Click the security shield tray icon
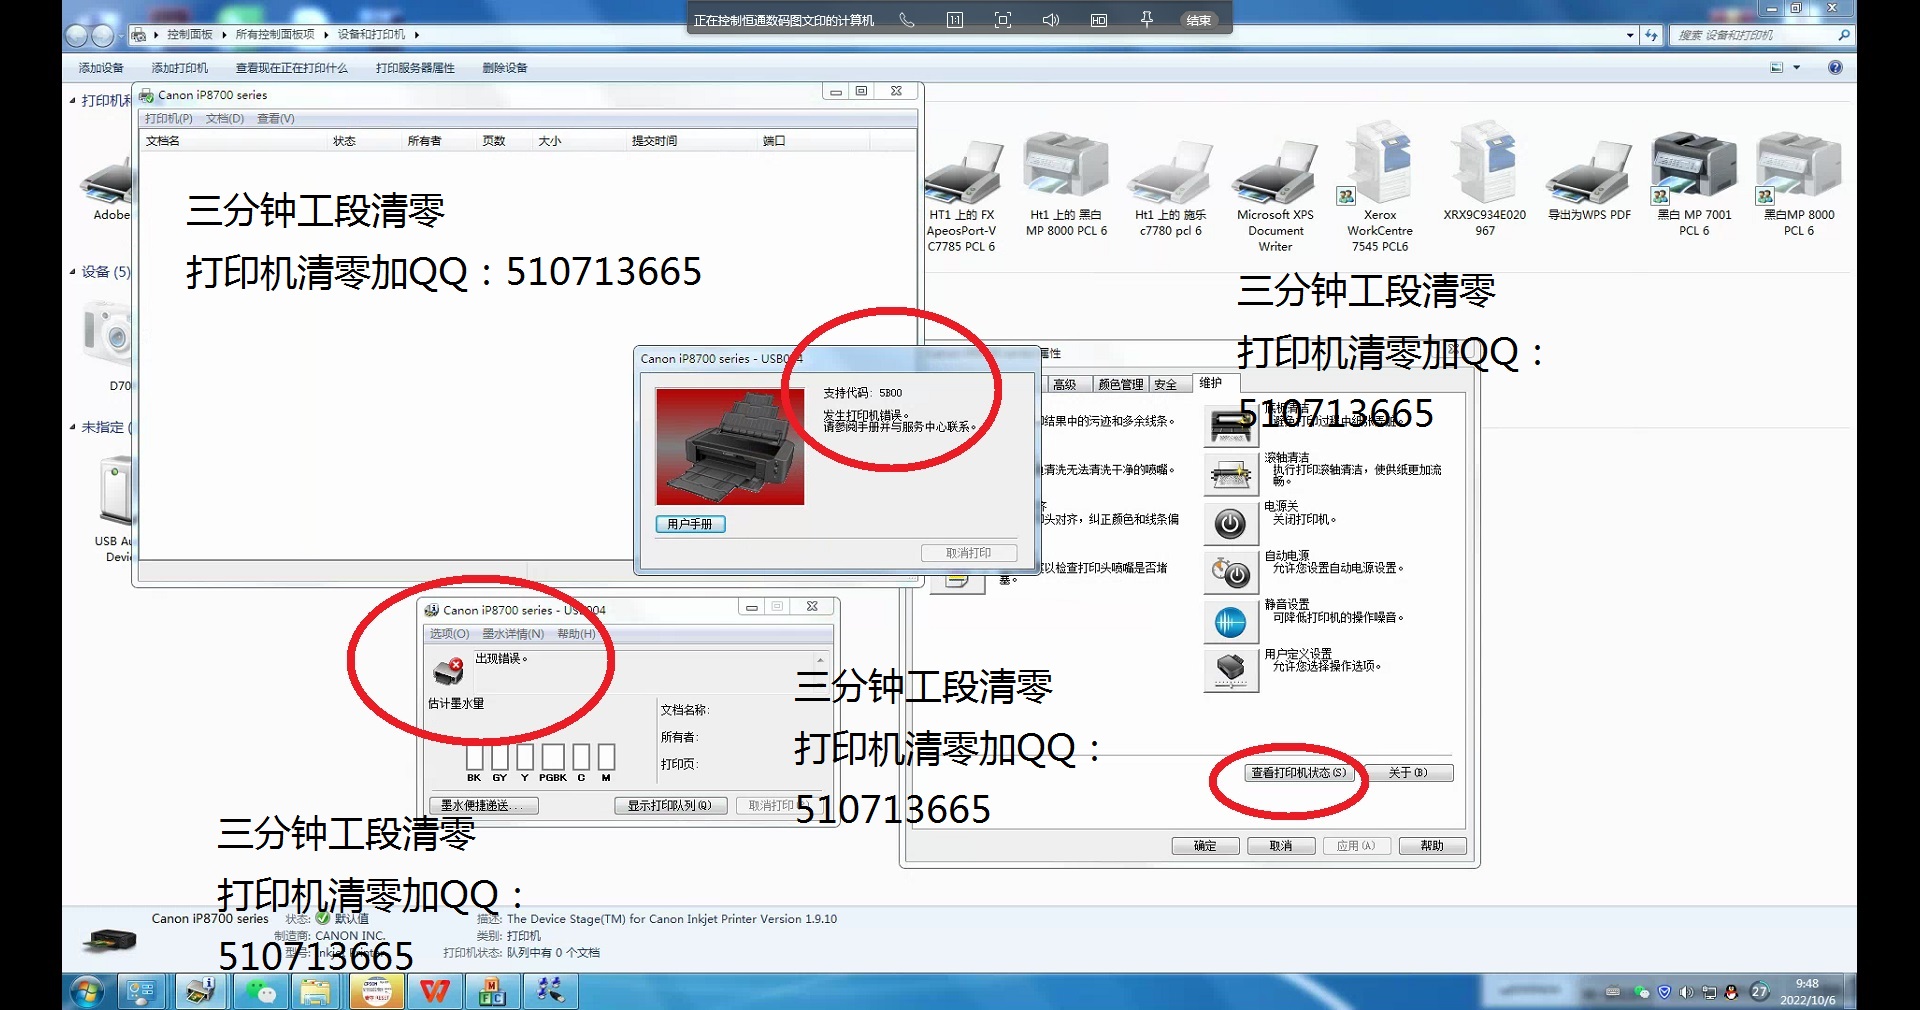 pyautogui.click(x=1665, y=992)
